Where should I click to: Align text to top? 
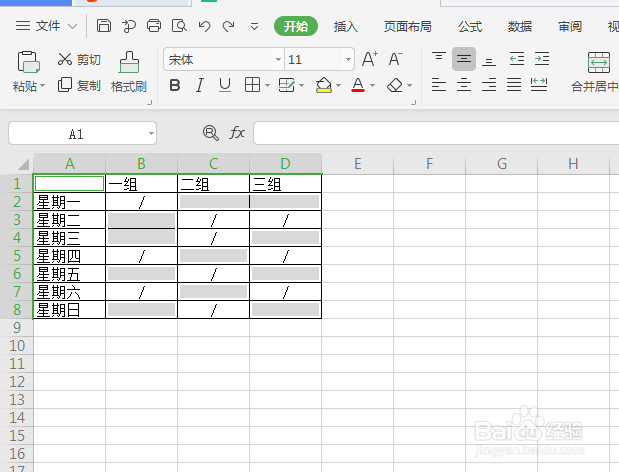pos(439,59)
